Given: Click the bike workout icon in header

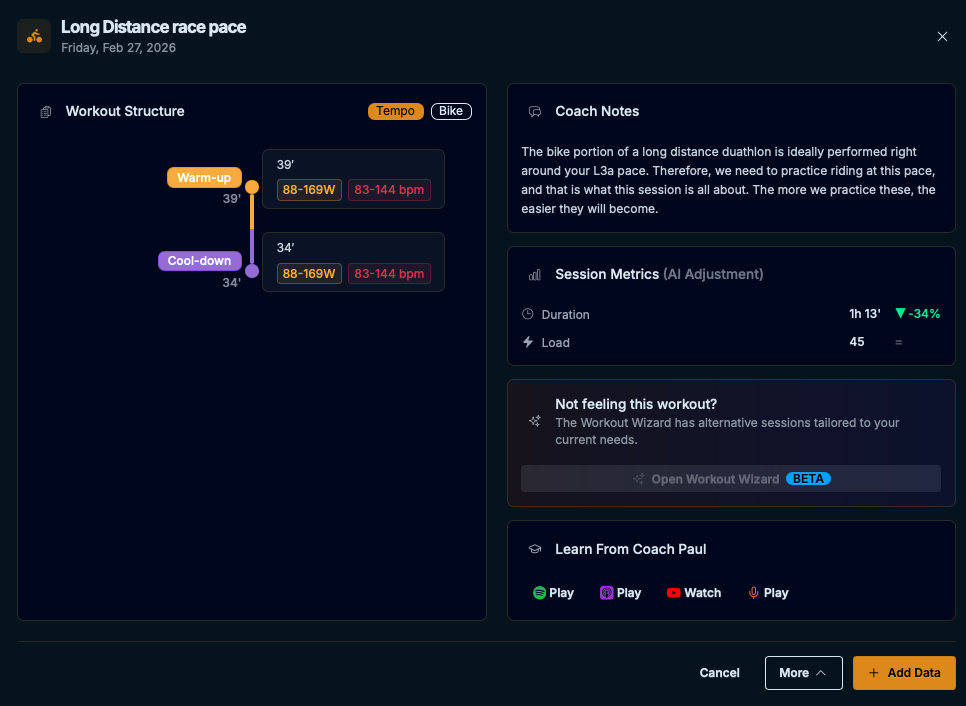Looking at the screenshot, I should click(x=34, y=36).
